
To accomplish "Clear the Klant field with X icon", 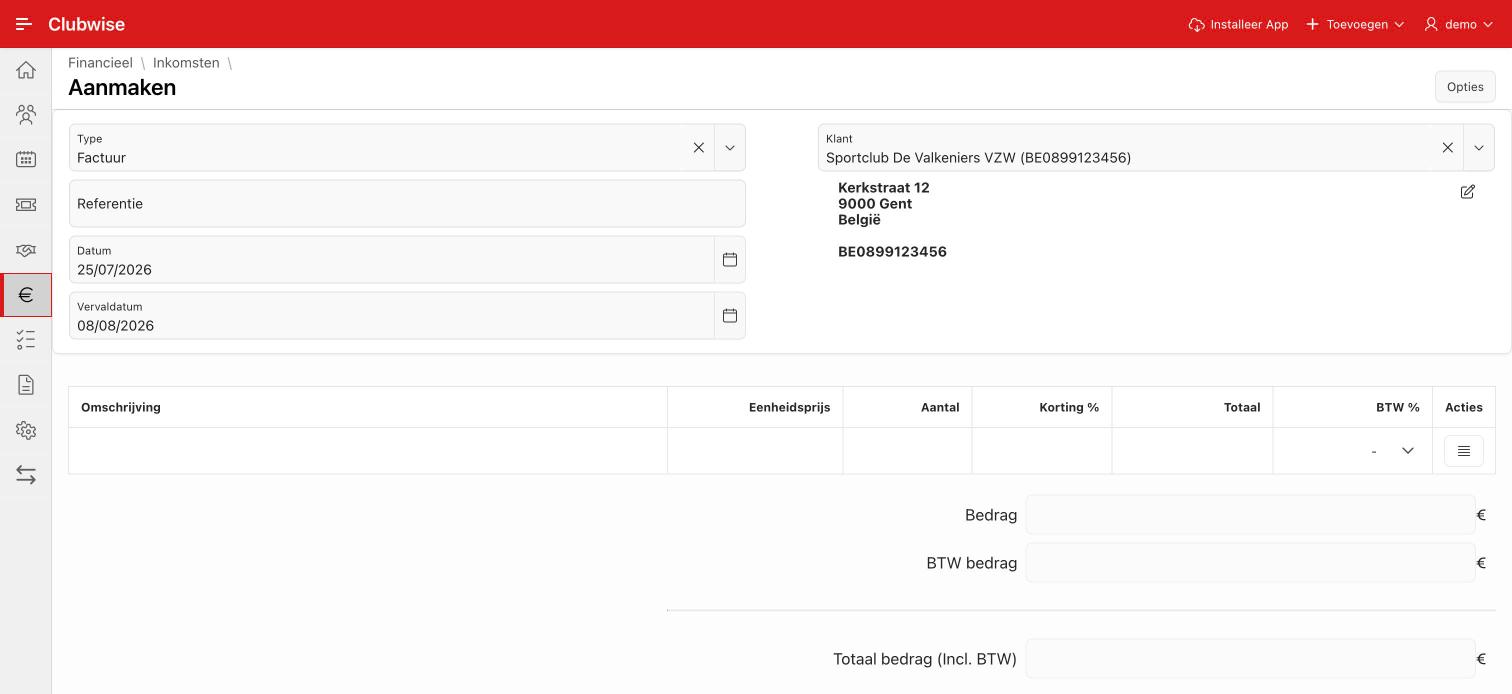I will pyautogui.click(x=1447, y=148).
